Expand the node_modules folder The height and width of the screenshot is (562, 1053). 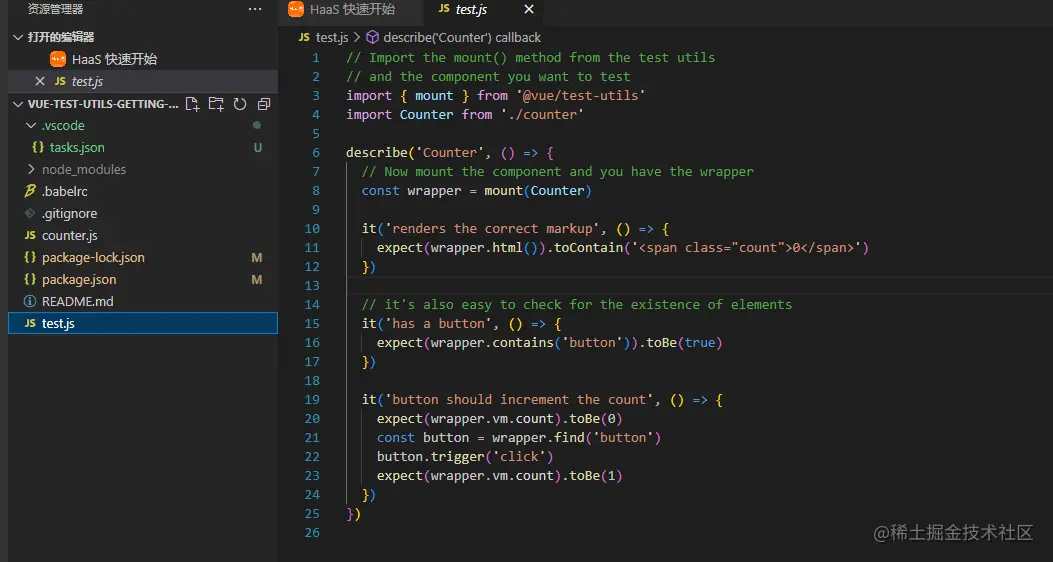(x=31, y=169)
